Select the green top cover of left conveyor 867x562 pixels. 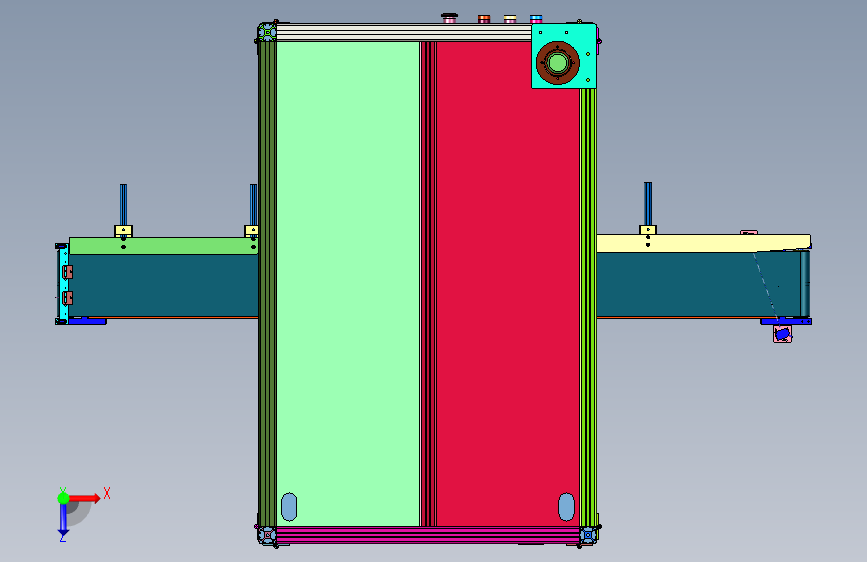click(163, 246)
